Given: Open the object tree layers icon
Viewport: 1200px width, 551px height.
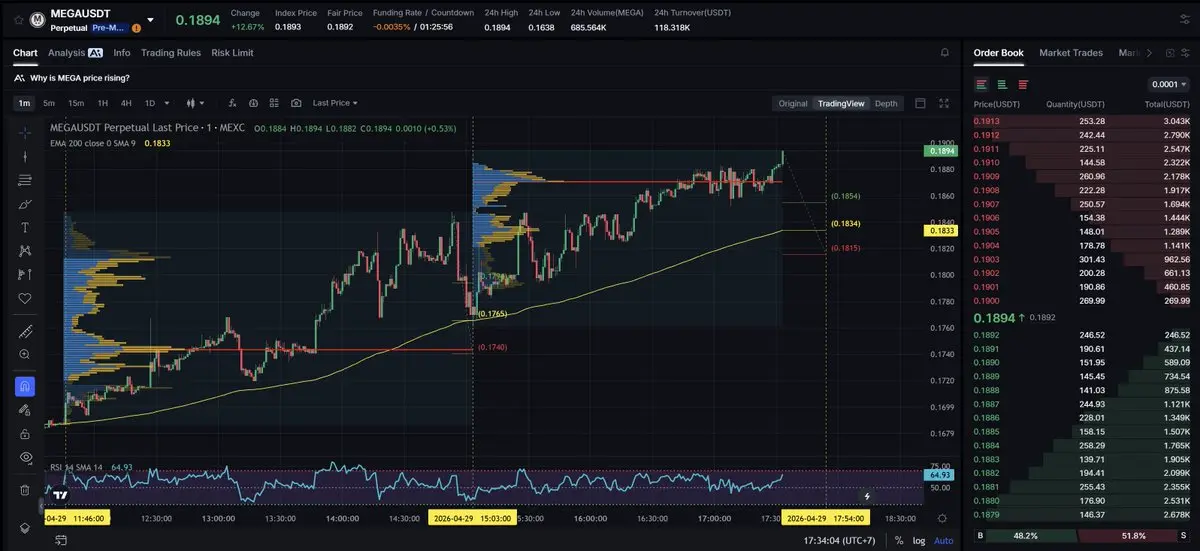Looking at the screenshot, I should 25,527.
